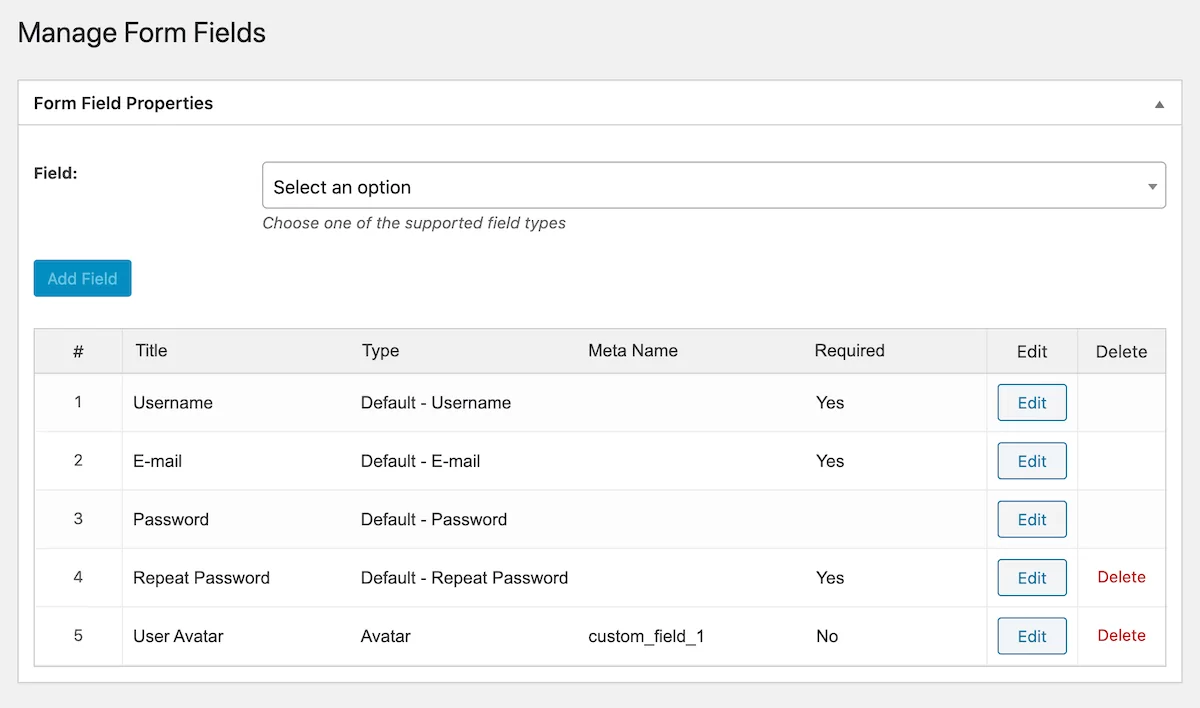The width and height of the screenshot is (1200, 708).
Task: Delete the User Avatar field
Action: [1121, 635]
